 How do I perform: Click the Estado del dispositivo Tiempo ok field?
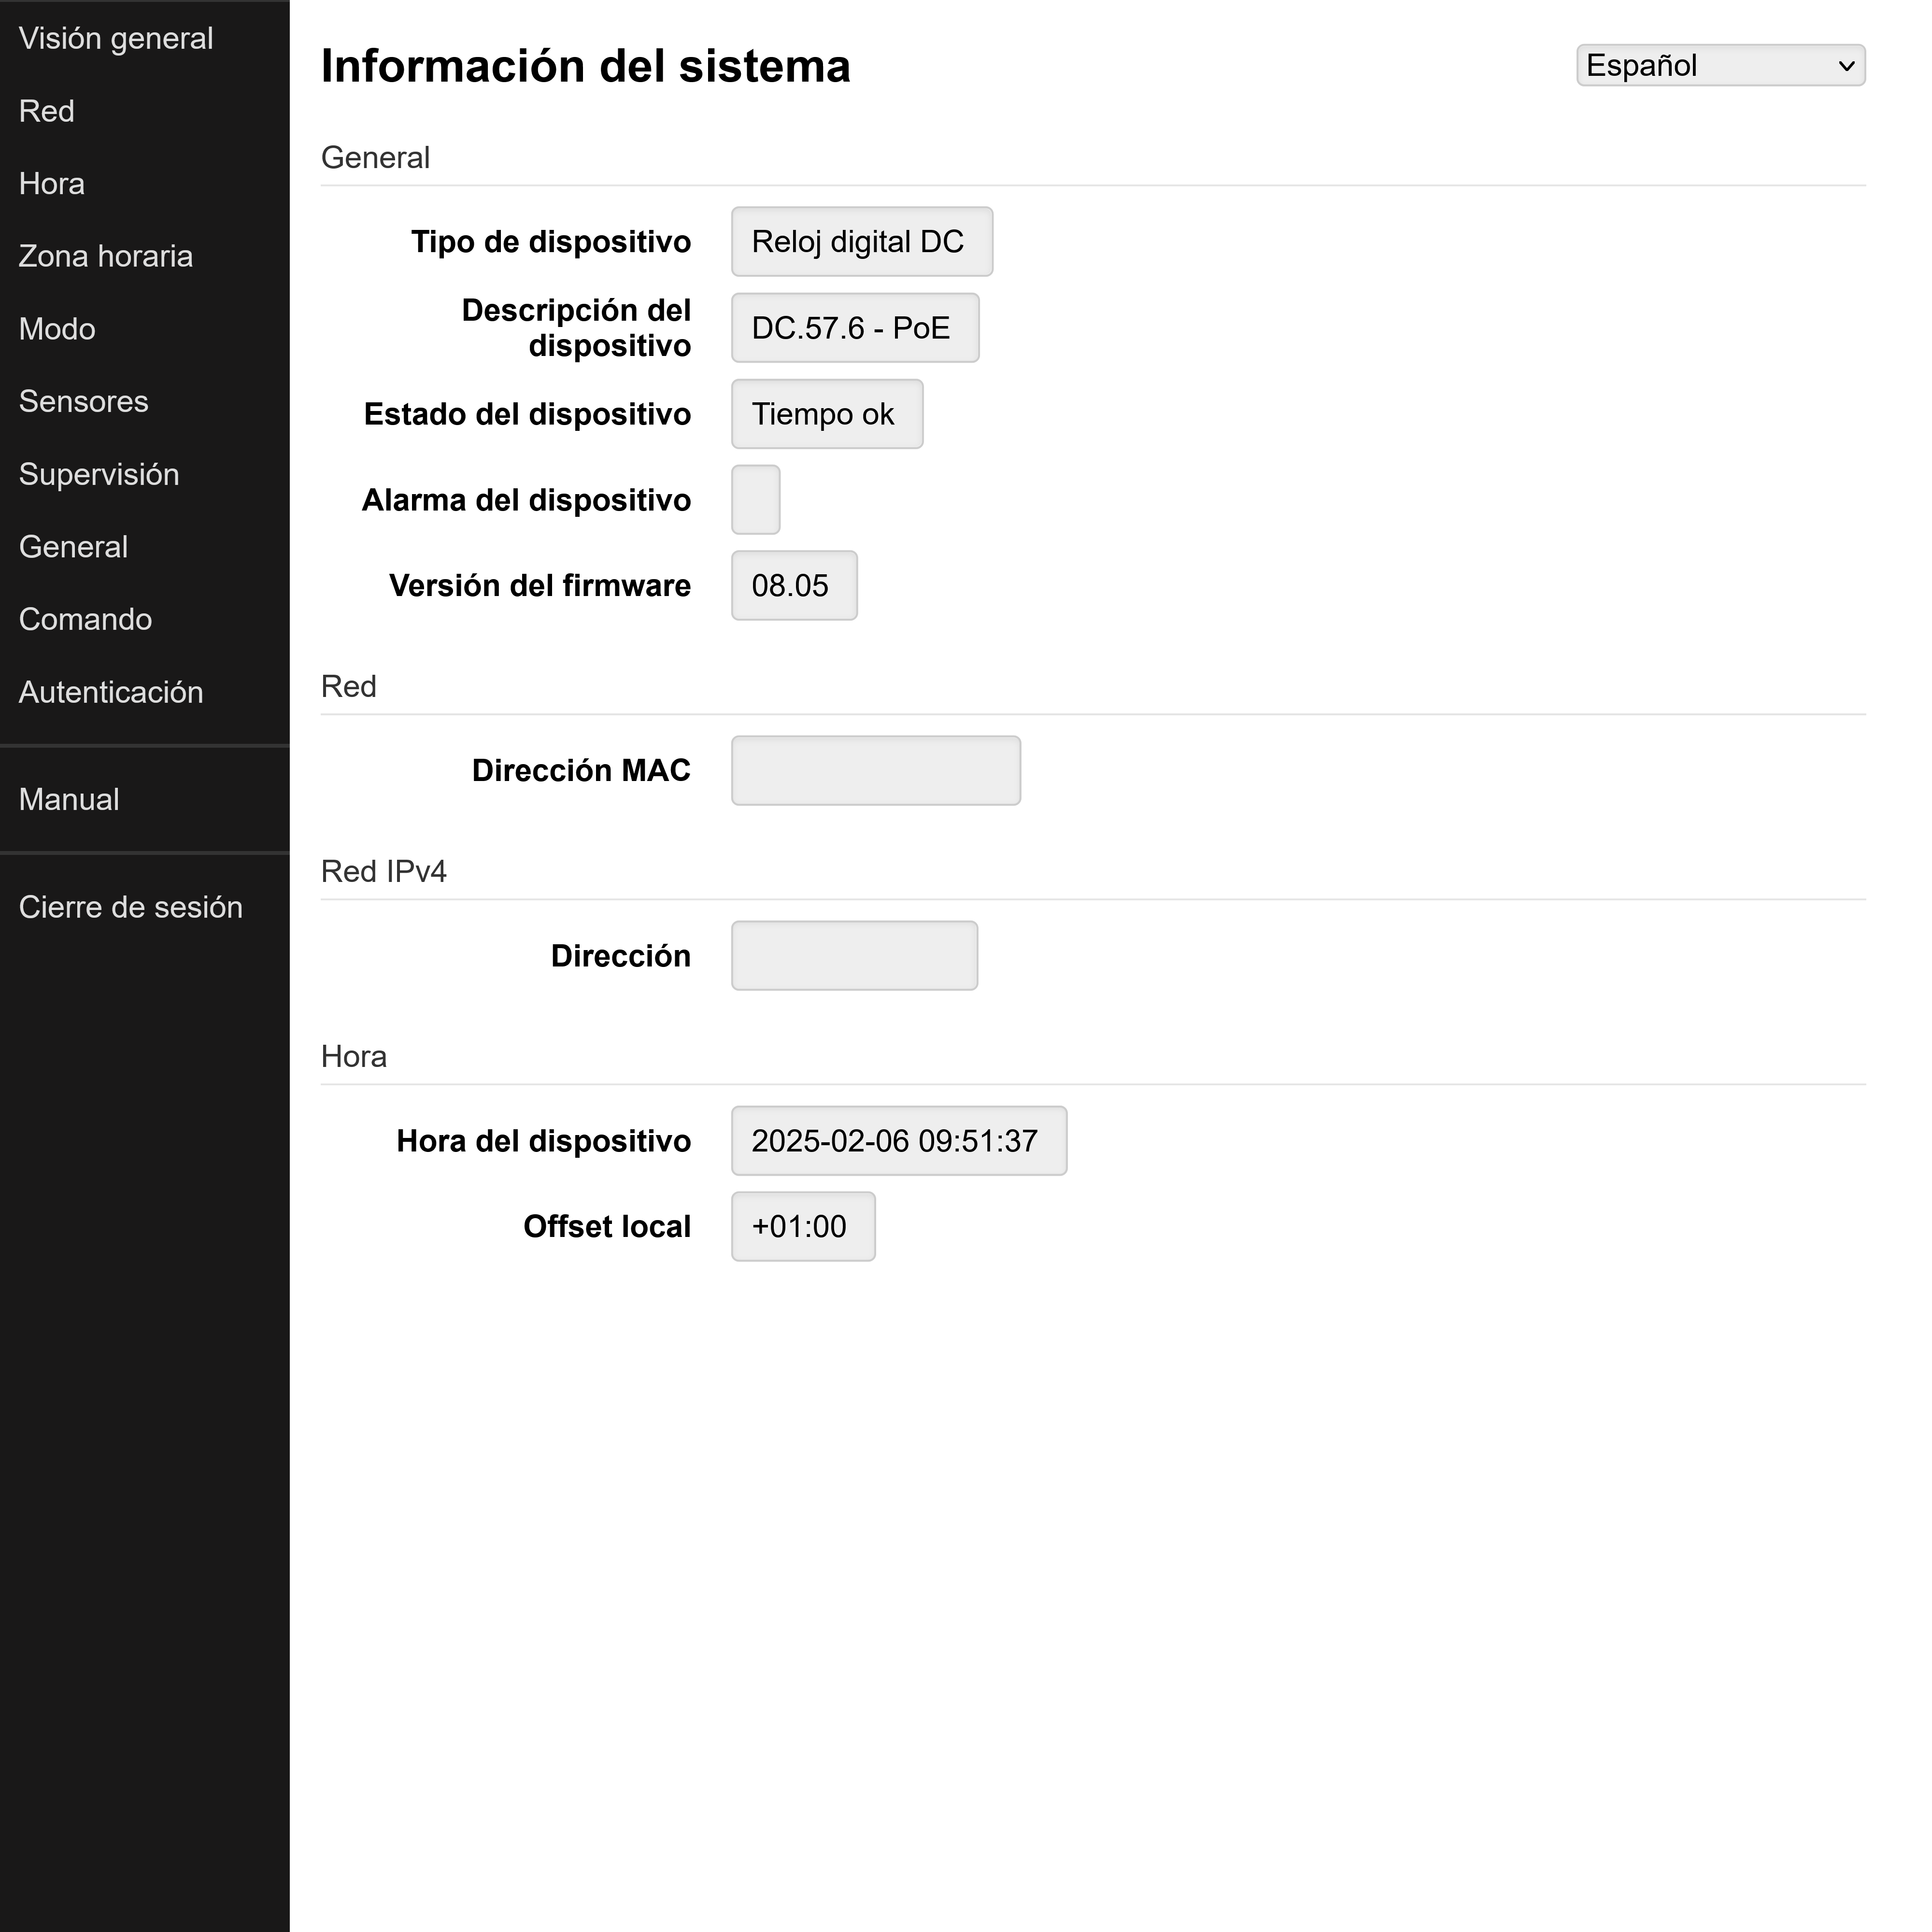tap(826, 414)
